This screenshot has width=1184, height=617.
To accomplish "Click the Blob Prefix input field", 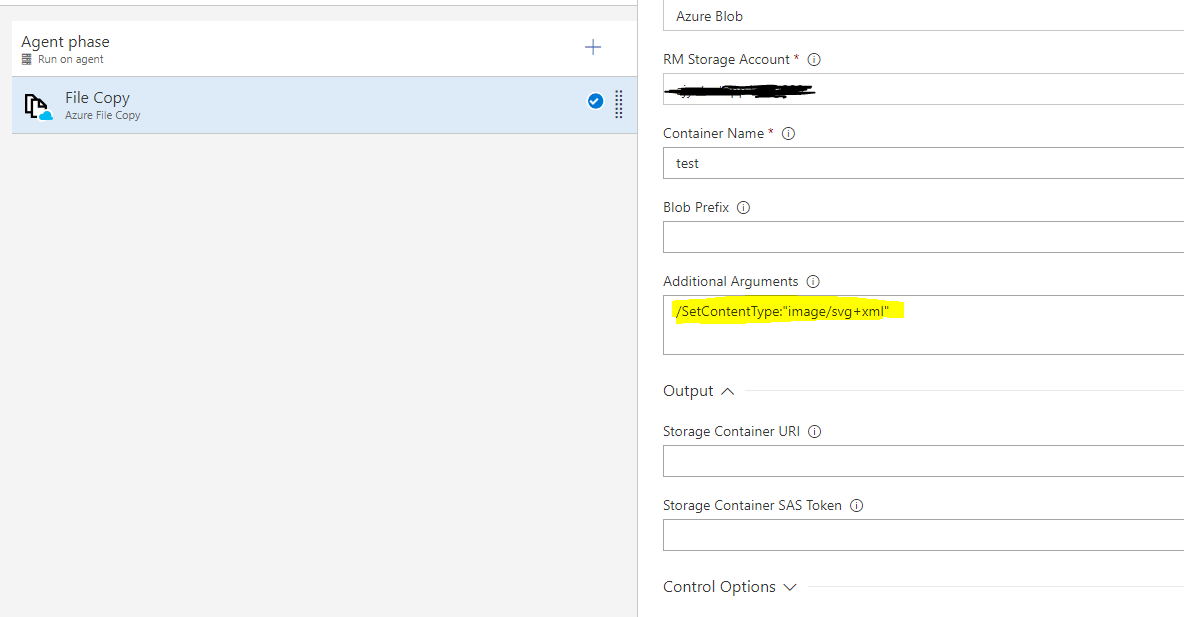I will point(923,237).
